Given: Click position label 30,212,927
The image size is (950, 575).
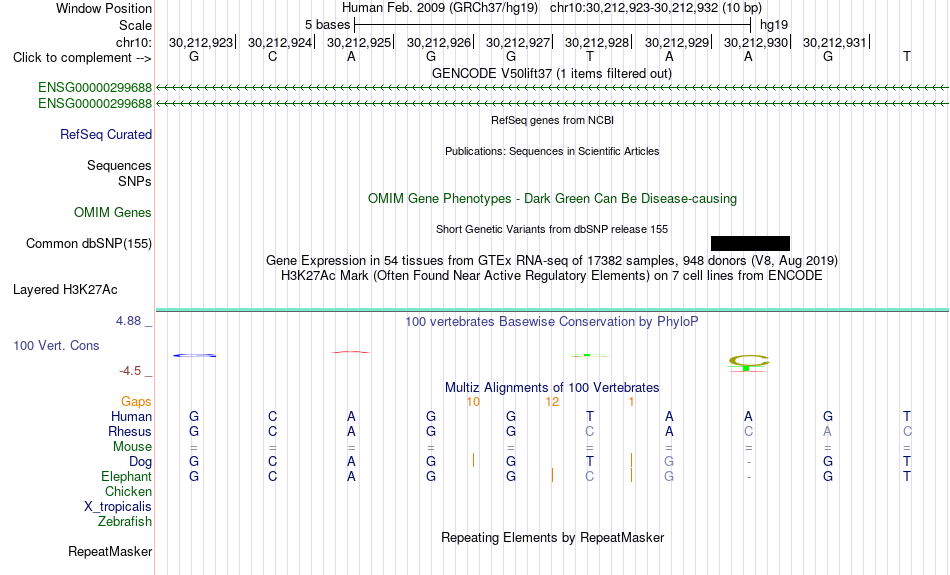Looking at the screenshot, I should (x=517, y=42).
